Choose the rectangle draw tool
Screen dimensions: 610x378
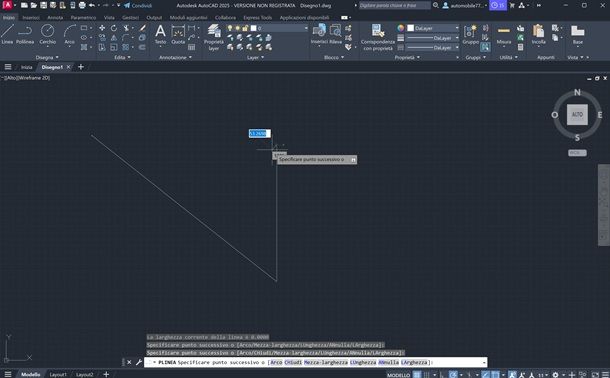[x=84, y=28]
